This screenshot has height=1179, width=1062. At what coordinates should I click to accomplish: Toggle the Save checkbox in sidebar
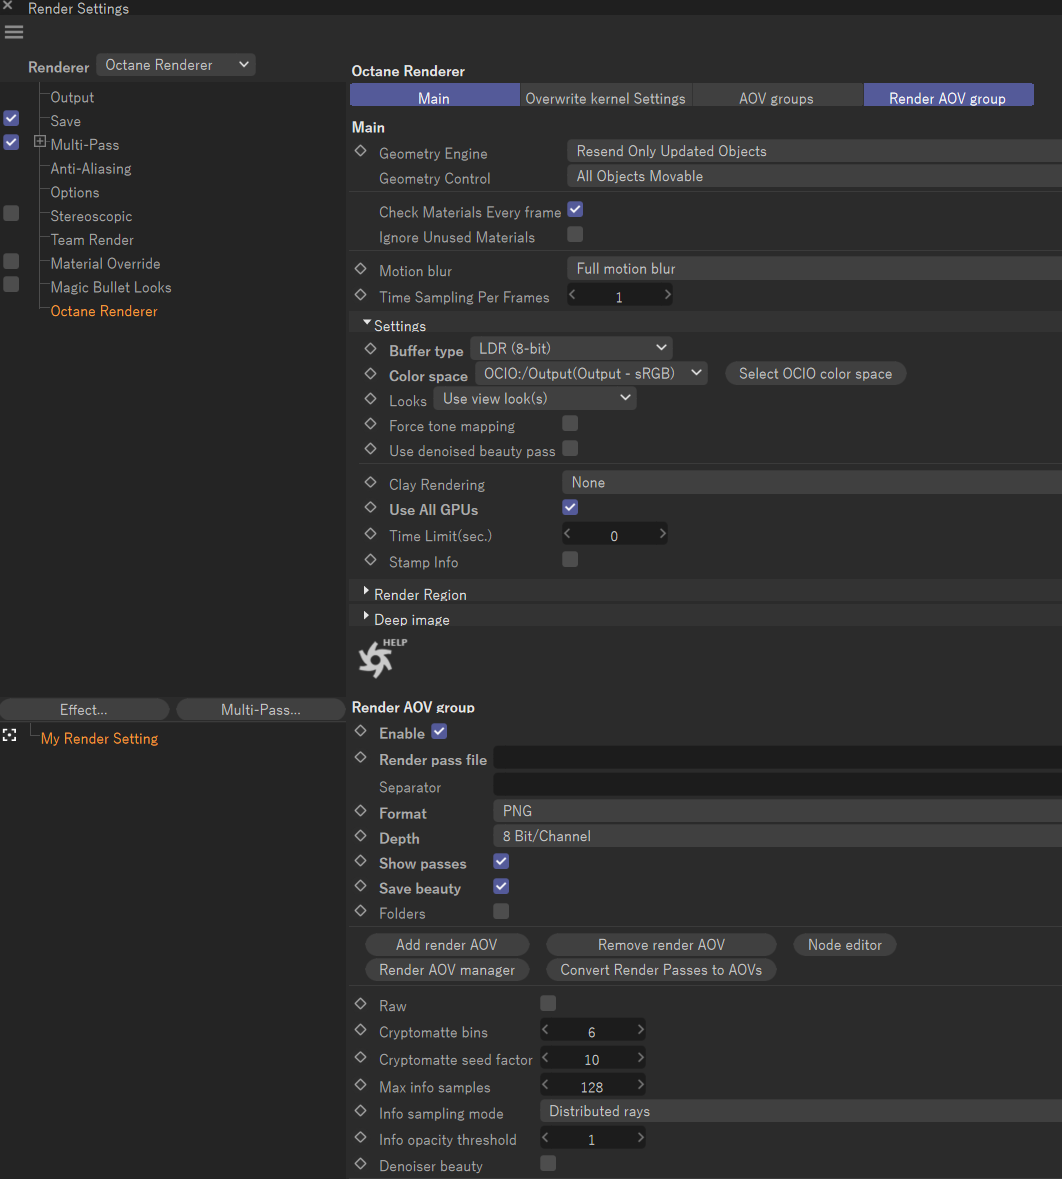pyautogui.click(x=11, y=119)
